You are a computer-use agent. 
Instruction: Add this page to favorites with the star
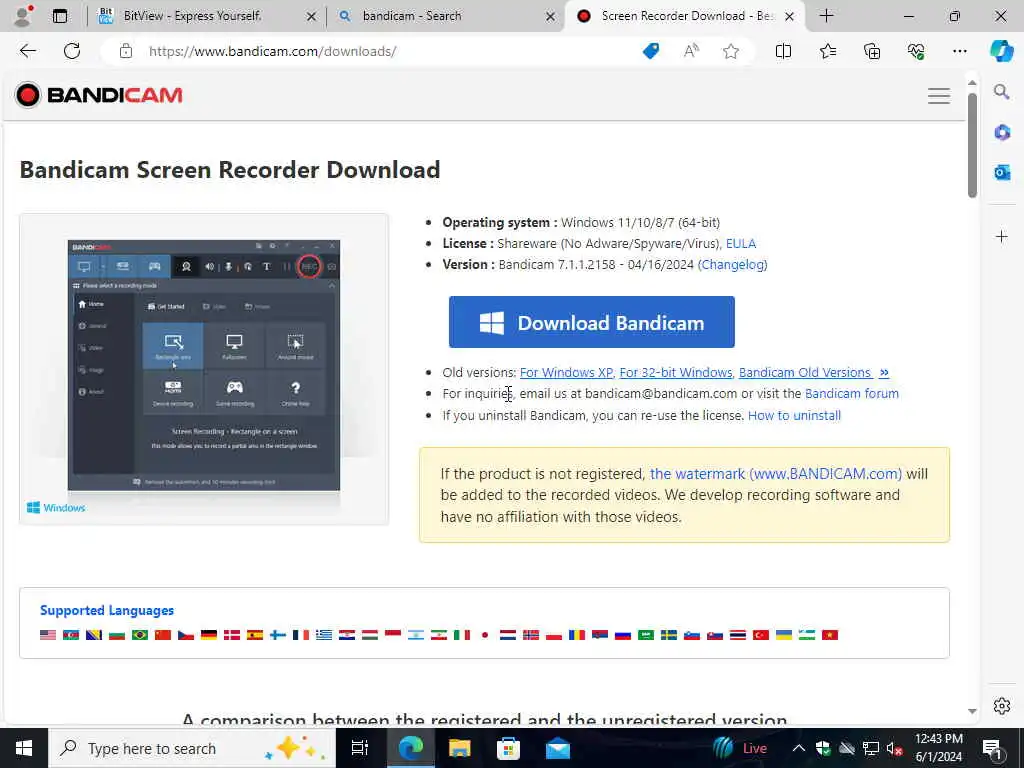[x=731, y=51]
